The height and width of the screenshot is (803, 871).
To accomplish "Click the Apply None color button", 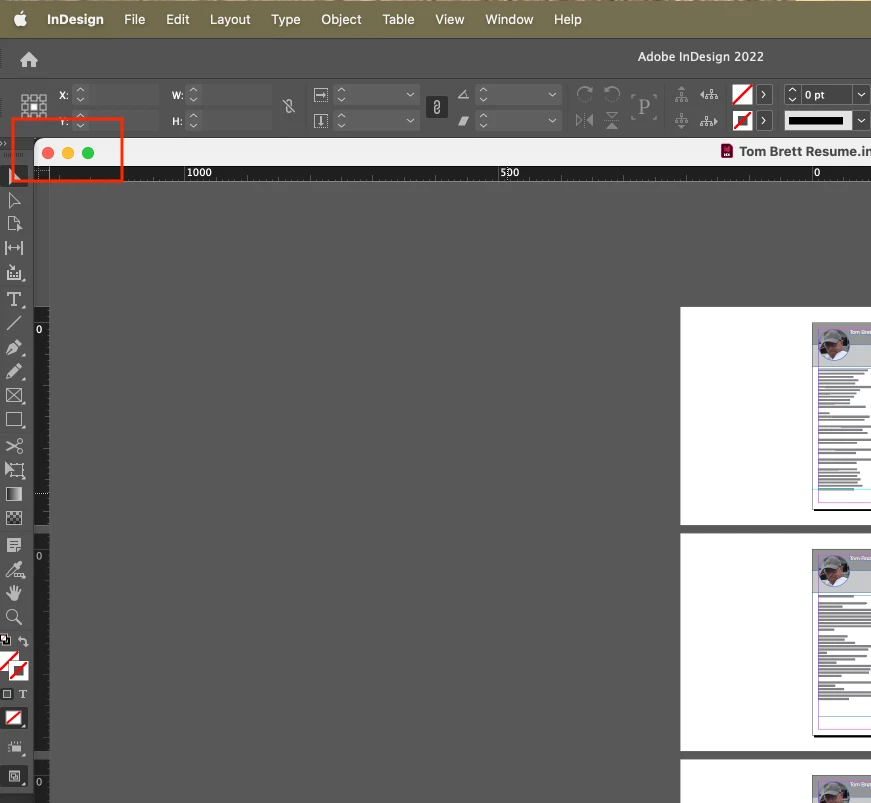I will 14,718.
